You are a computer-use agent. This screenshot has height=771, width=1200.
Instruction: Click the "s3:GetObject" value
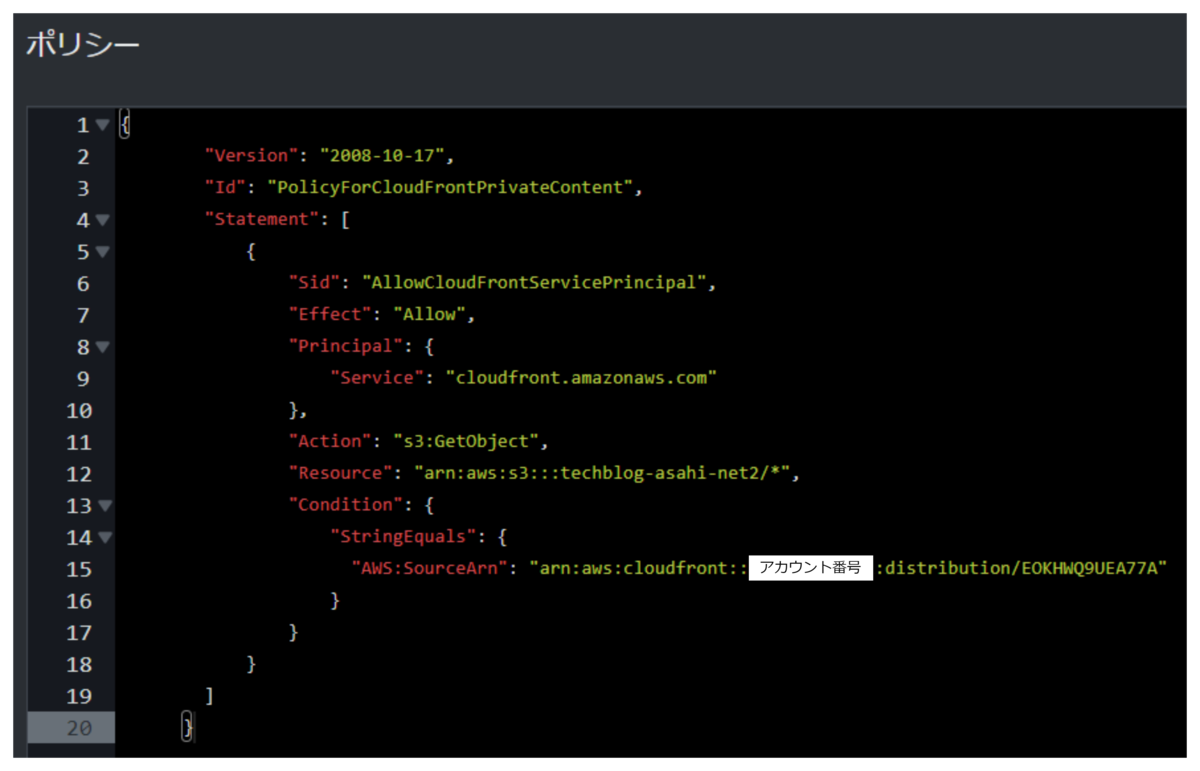tap(467, 441)
